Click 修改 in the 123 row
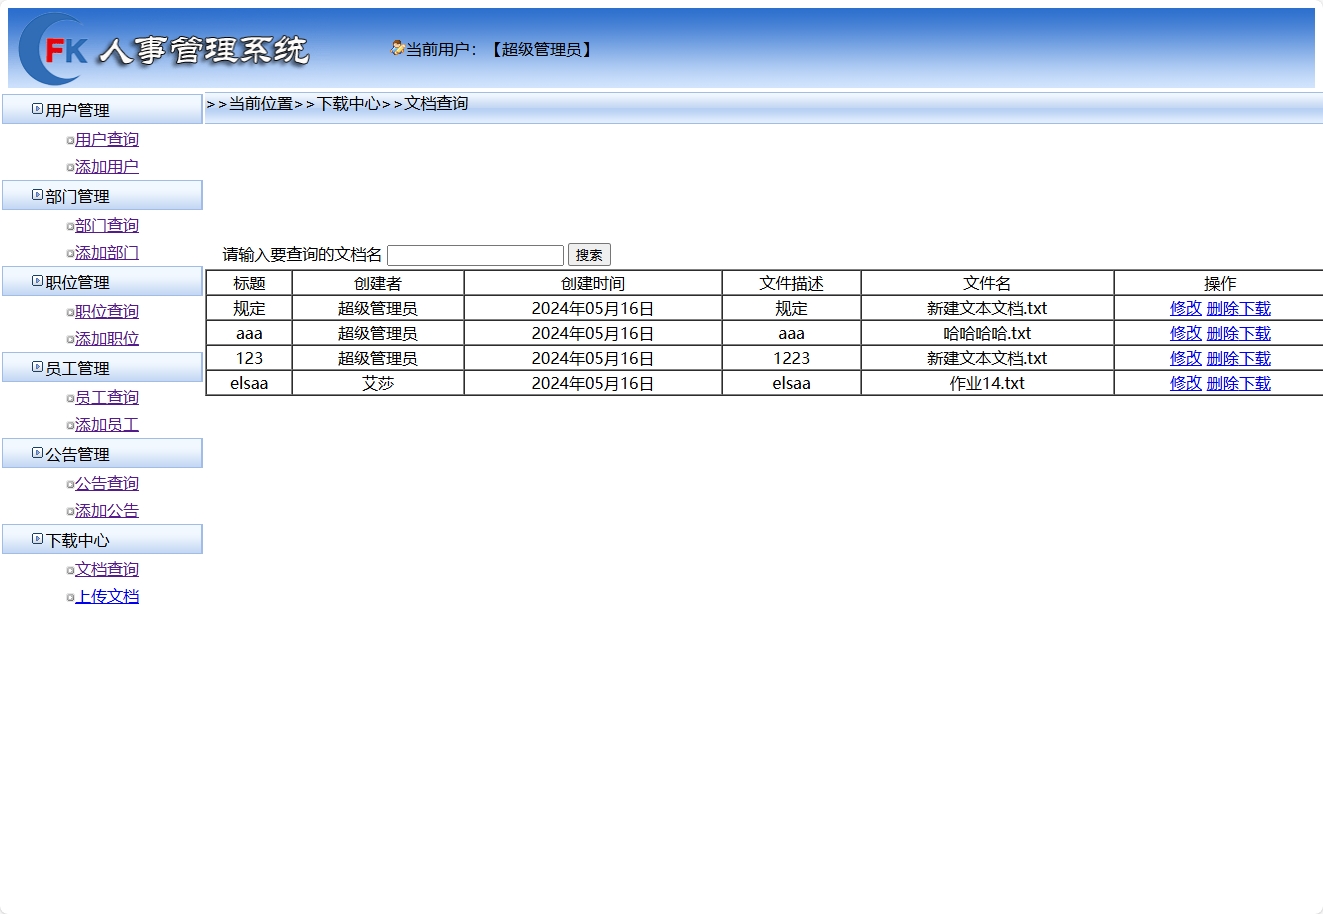The image size is (1323, 914). pos(1186,359)
